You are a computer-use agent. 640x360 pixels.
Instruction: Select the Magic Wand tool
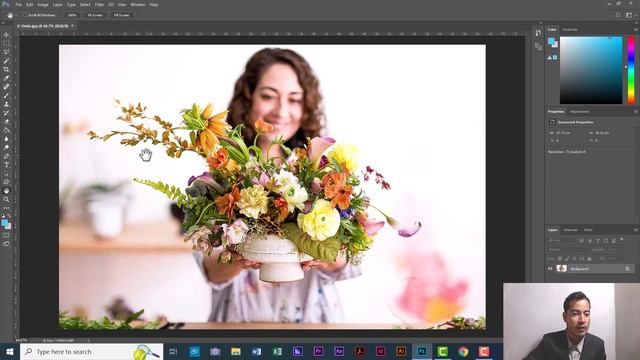coord(6,61)
